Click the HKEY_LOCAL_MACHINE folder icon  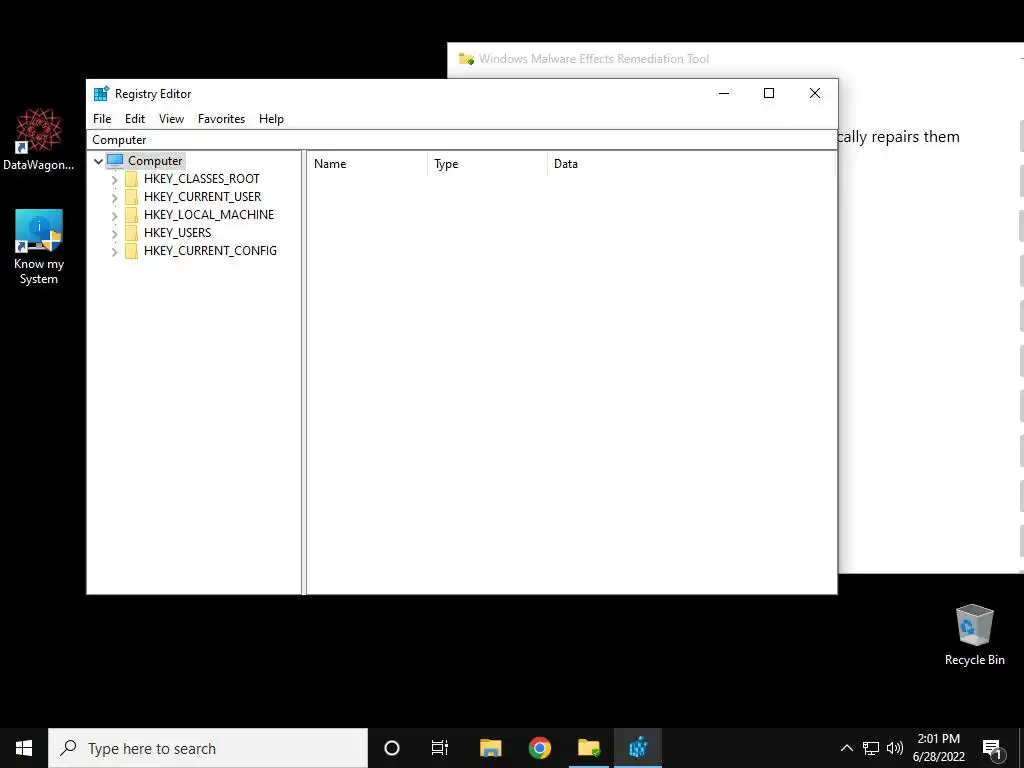click(x=131, y=215)
